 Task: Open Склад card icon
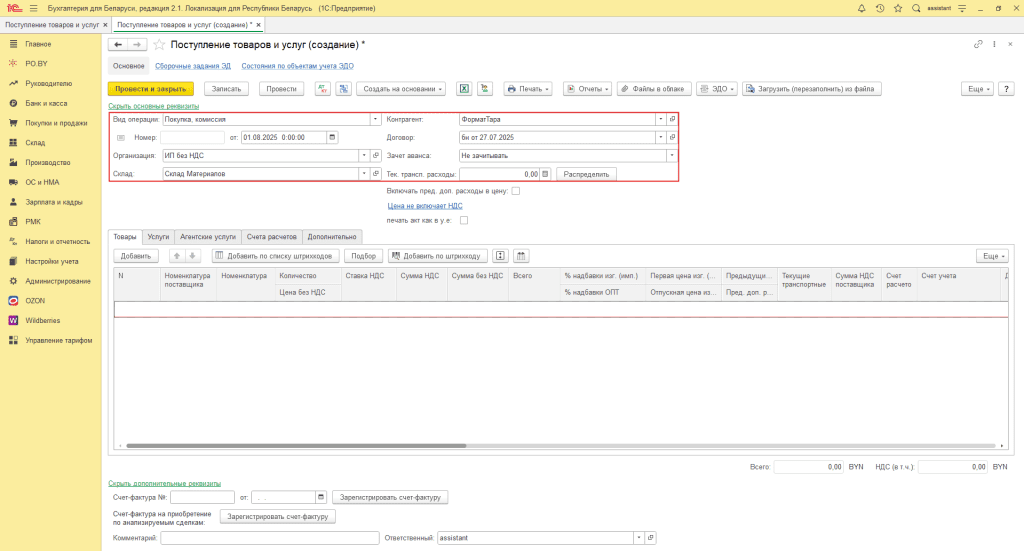pyautogui.click(x=376, y=174)
